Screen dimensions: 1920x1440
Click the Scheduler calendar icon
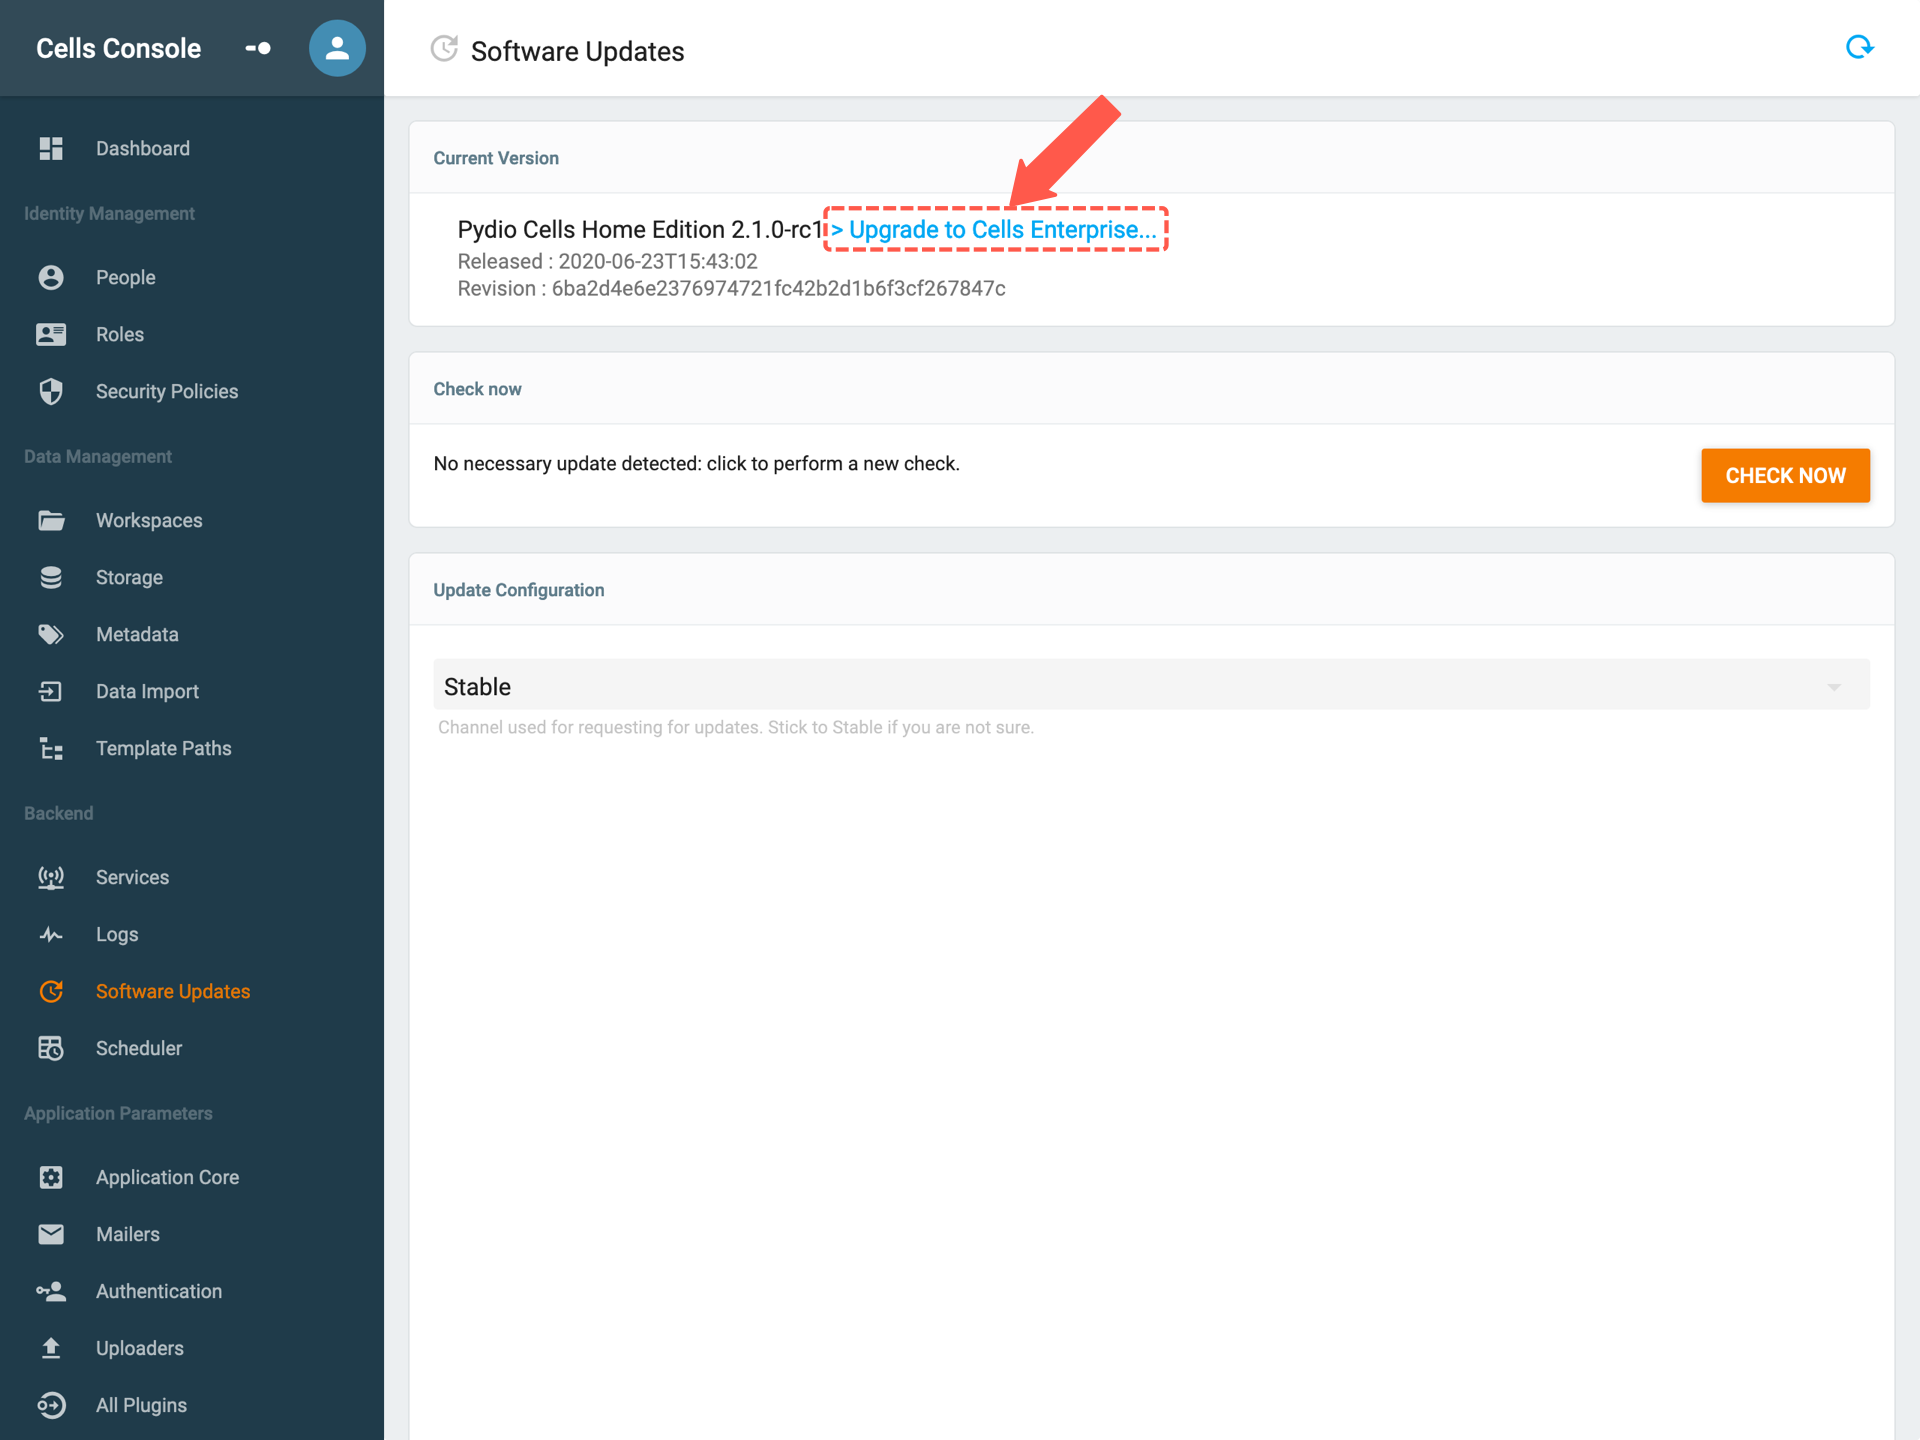(x=51, y=1048)
